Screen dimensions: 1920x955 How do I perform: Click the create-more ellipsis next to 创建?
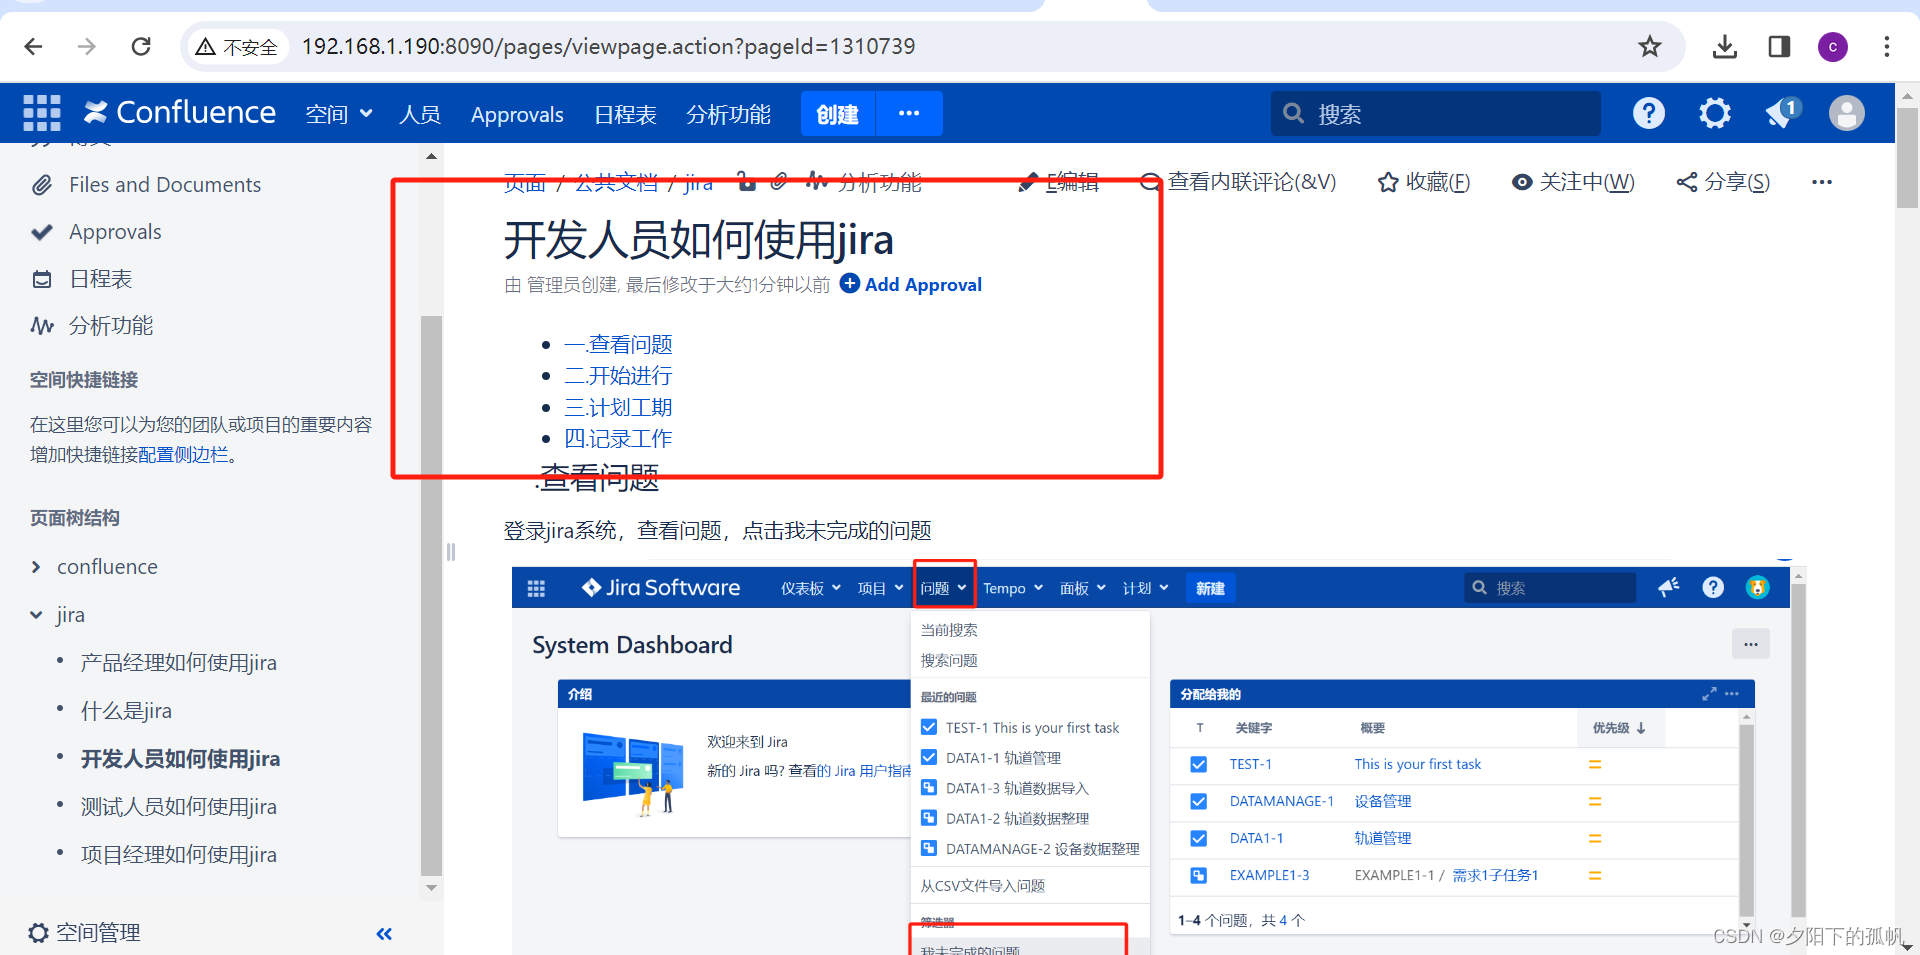pos(909,113)
